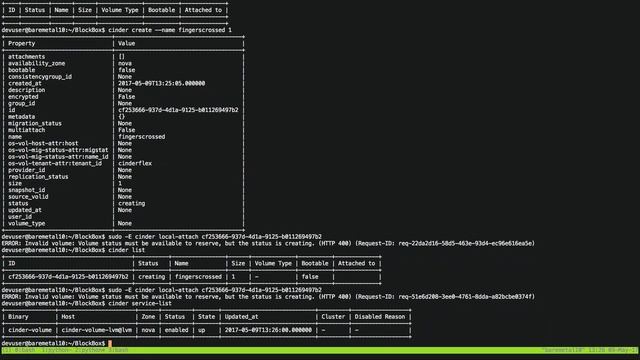Click the migration_status property name
Screen dimensions: 640x360
click(x=35, y=124)
